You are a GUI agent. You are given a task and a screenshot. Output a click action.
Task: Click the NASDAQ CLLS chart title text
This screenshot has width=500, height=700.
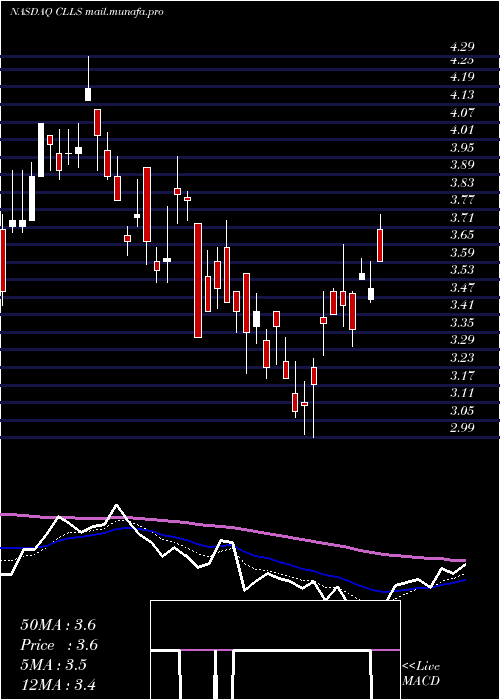tap(87, 12)
